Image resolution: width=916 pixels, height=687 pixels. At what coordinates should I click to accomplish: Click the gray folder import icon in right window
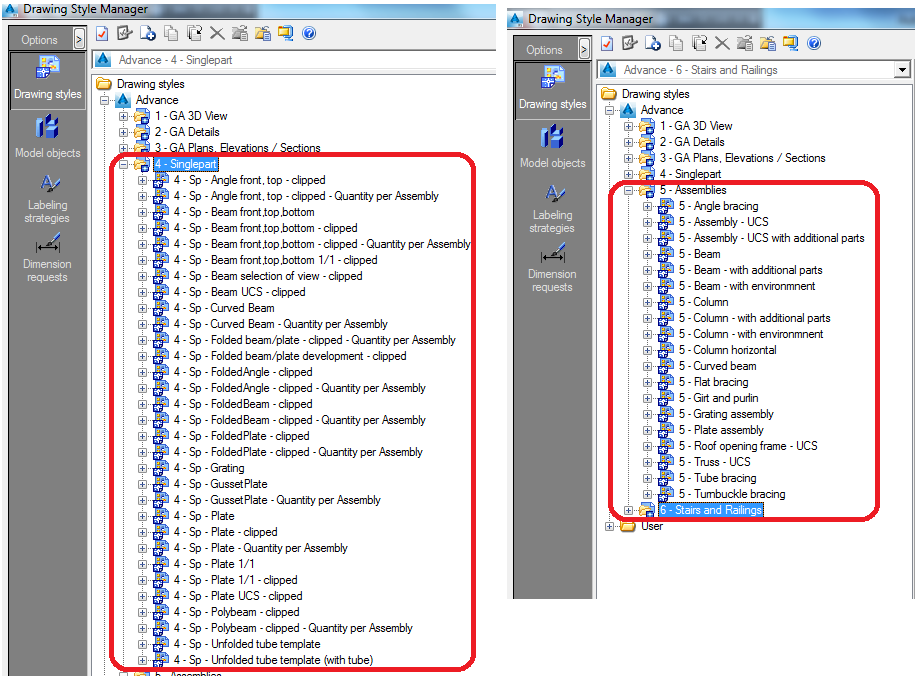(x=745, y=43)
